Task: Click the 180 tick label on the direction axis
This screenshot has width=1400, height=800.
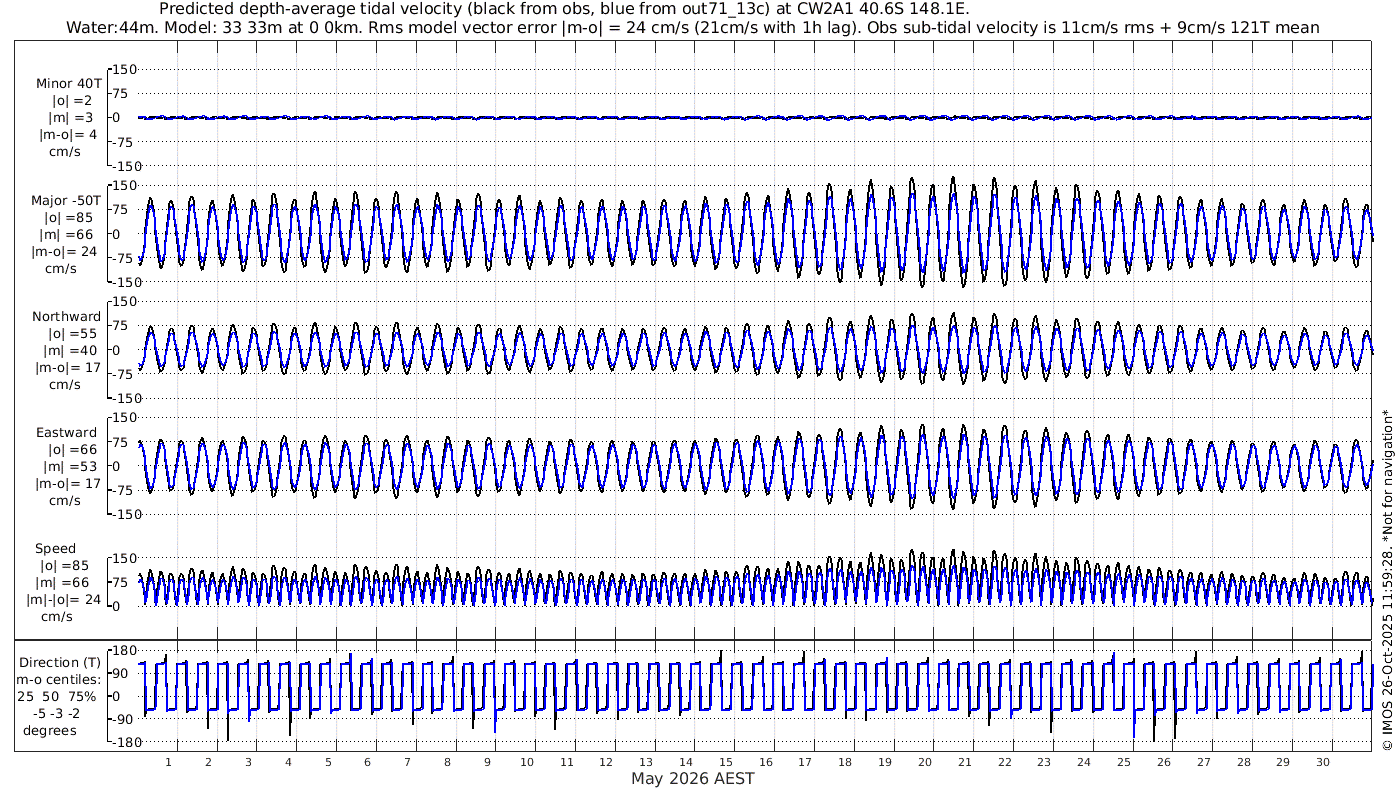Action: tap(122, 649)
